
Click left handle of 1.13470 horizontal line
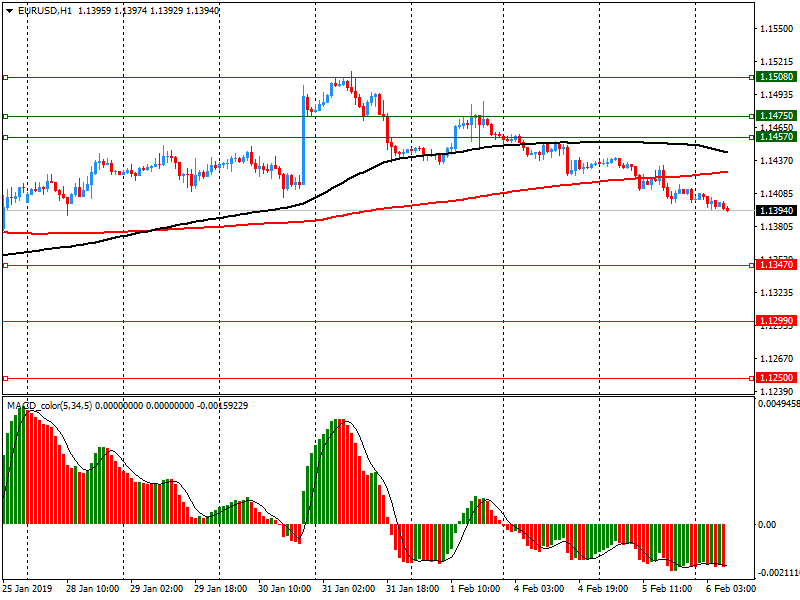click(5, 265)
